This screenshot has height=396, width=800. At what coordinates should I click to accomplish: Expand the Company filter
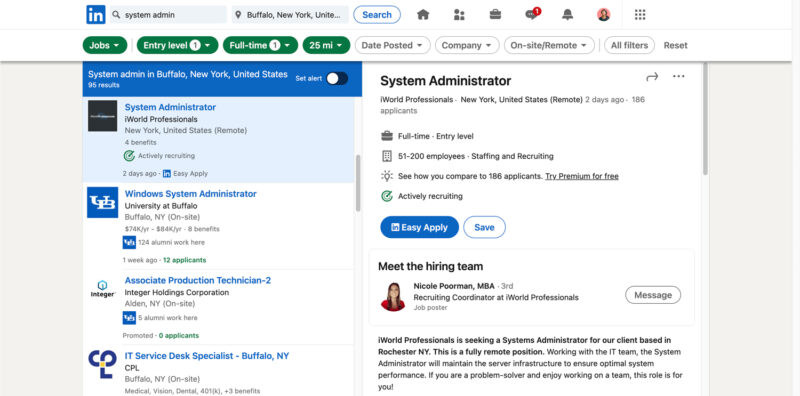467,45
